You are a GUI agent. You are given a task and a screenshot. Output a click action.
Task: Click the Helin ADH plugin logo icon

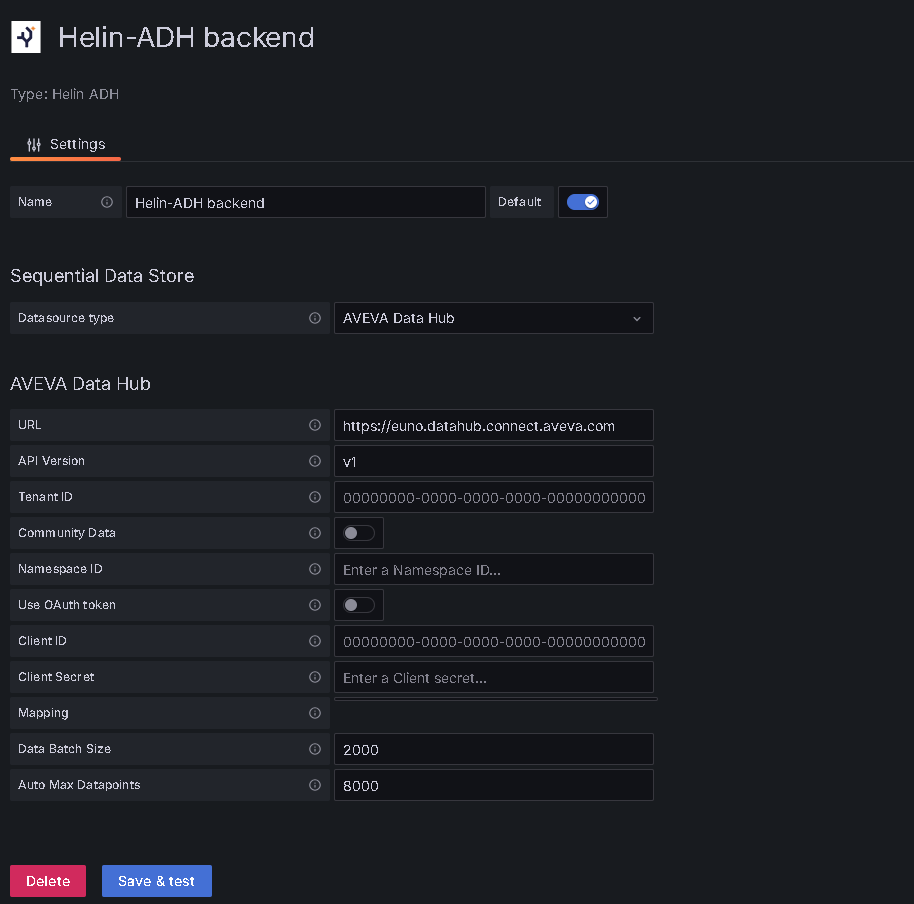pos(26,37)
